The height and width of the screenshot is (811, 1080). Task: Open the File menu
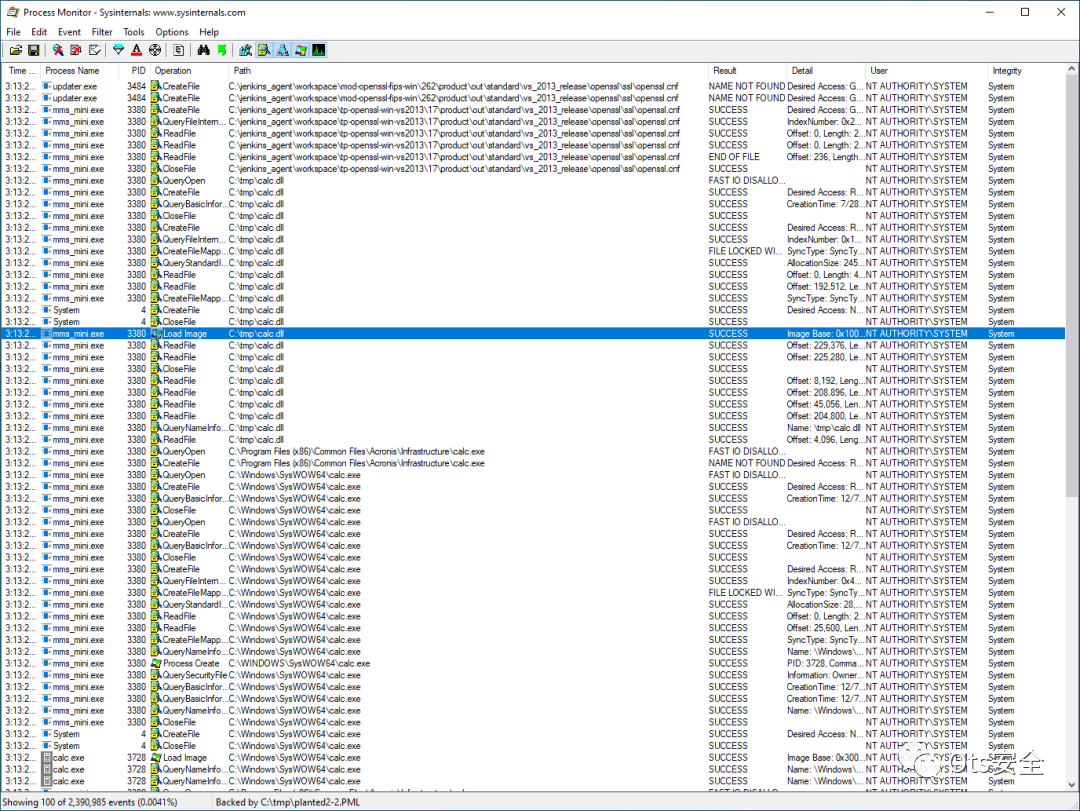pyautogui.click(x=13, y=32)
